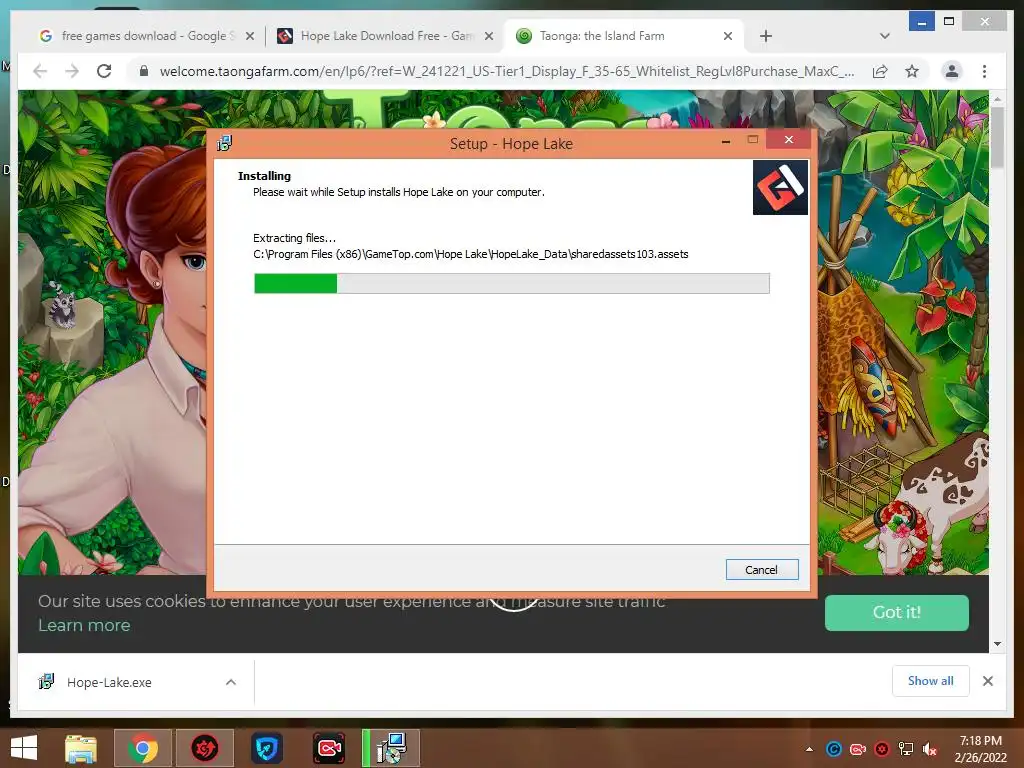Open the Chrome three-dot menu
Image resolution: width=1024 pixels, height=768 pixels.
tap(984, 71)
